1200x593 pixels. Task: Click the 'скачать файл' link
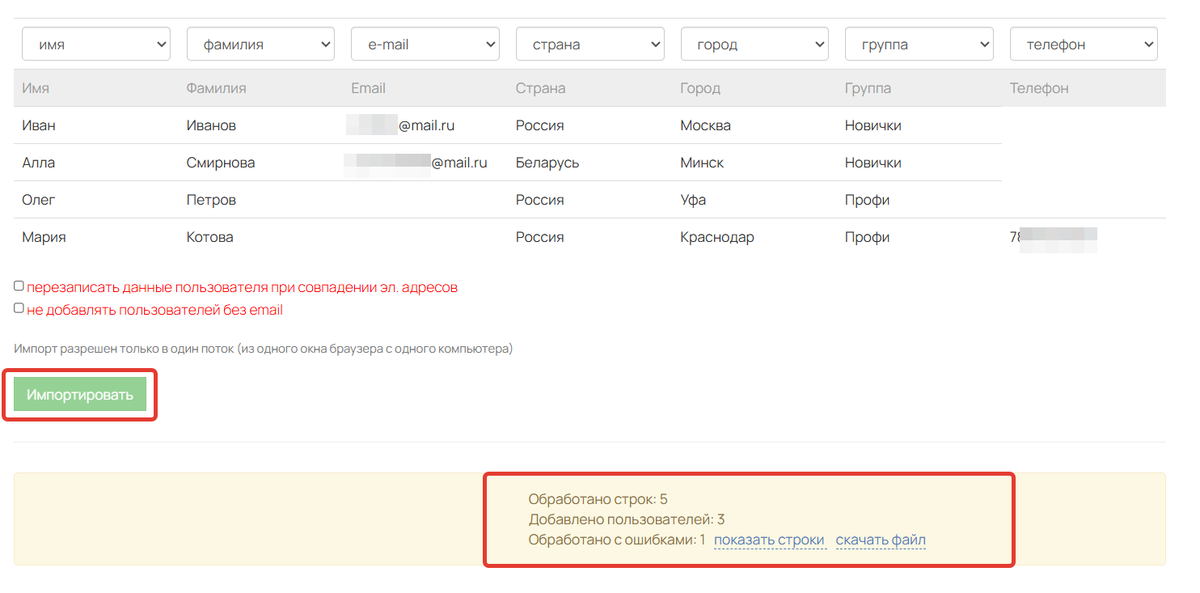[881, 540]
